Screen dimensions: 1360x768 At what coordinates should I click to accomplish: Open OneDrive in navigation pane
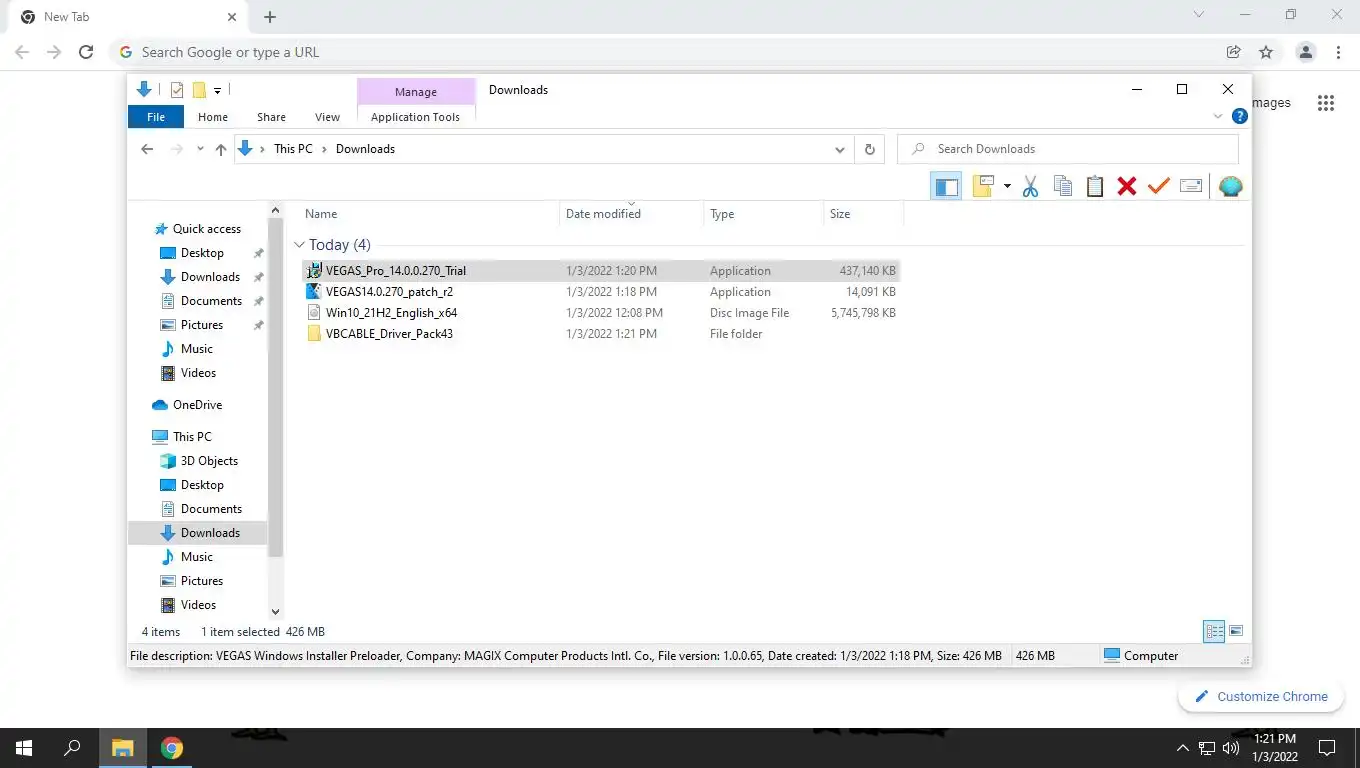coord(197,405)
